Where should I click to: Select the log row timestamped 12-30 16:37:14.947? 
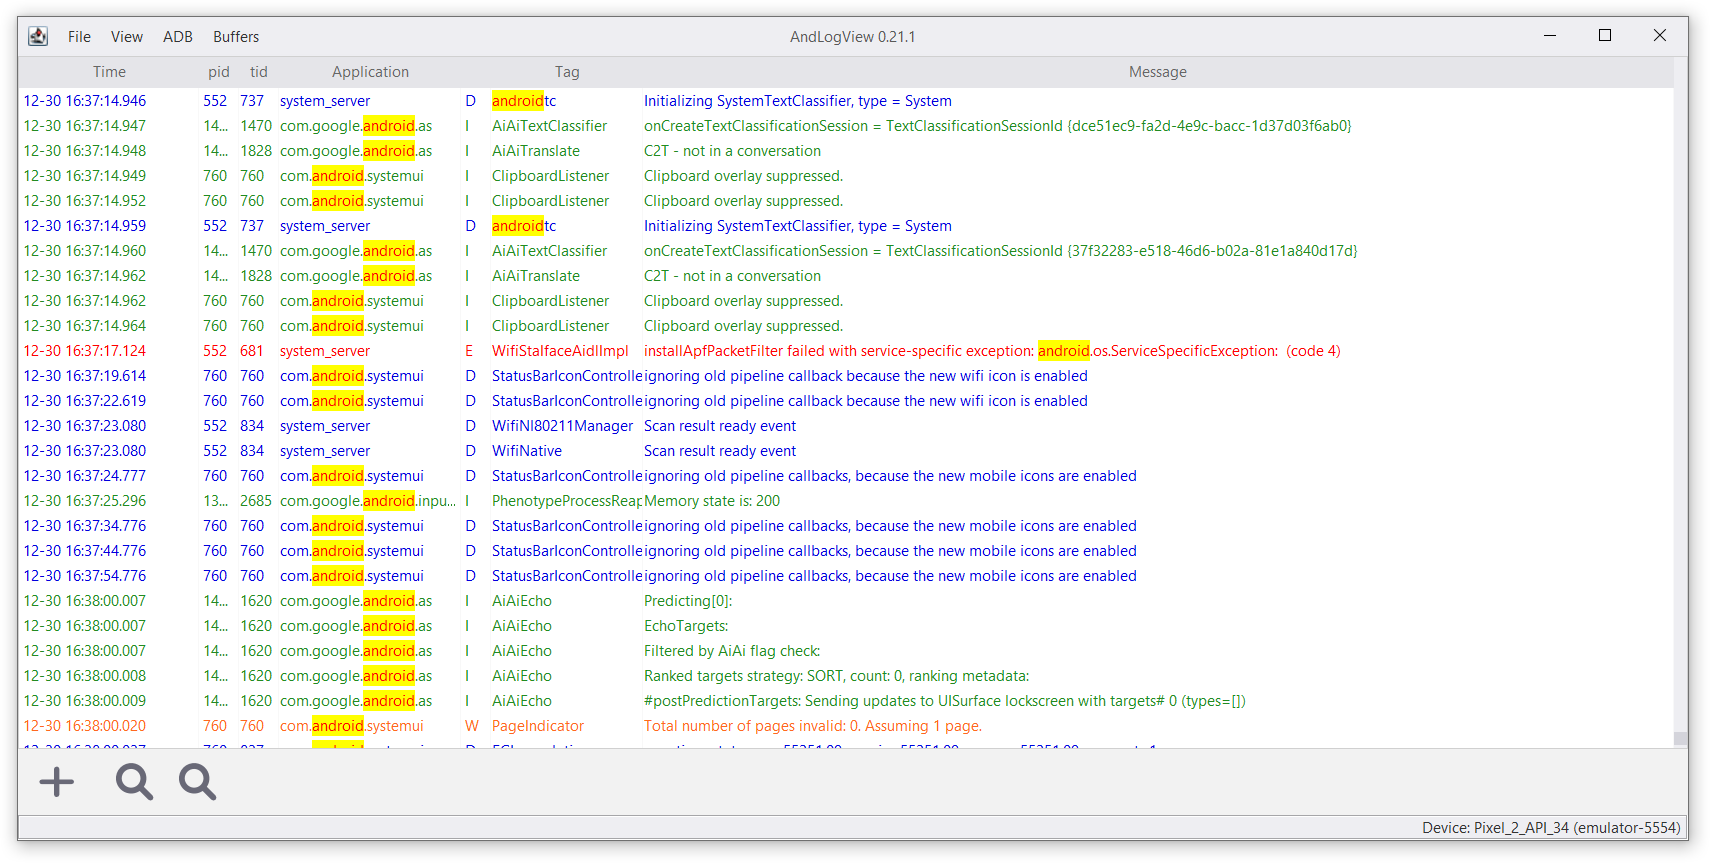(x=846, y=126)
